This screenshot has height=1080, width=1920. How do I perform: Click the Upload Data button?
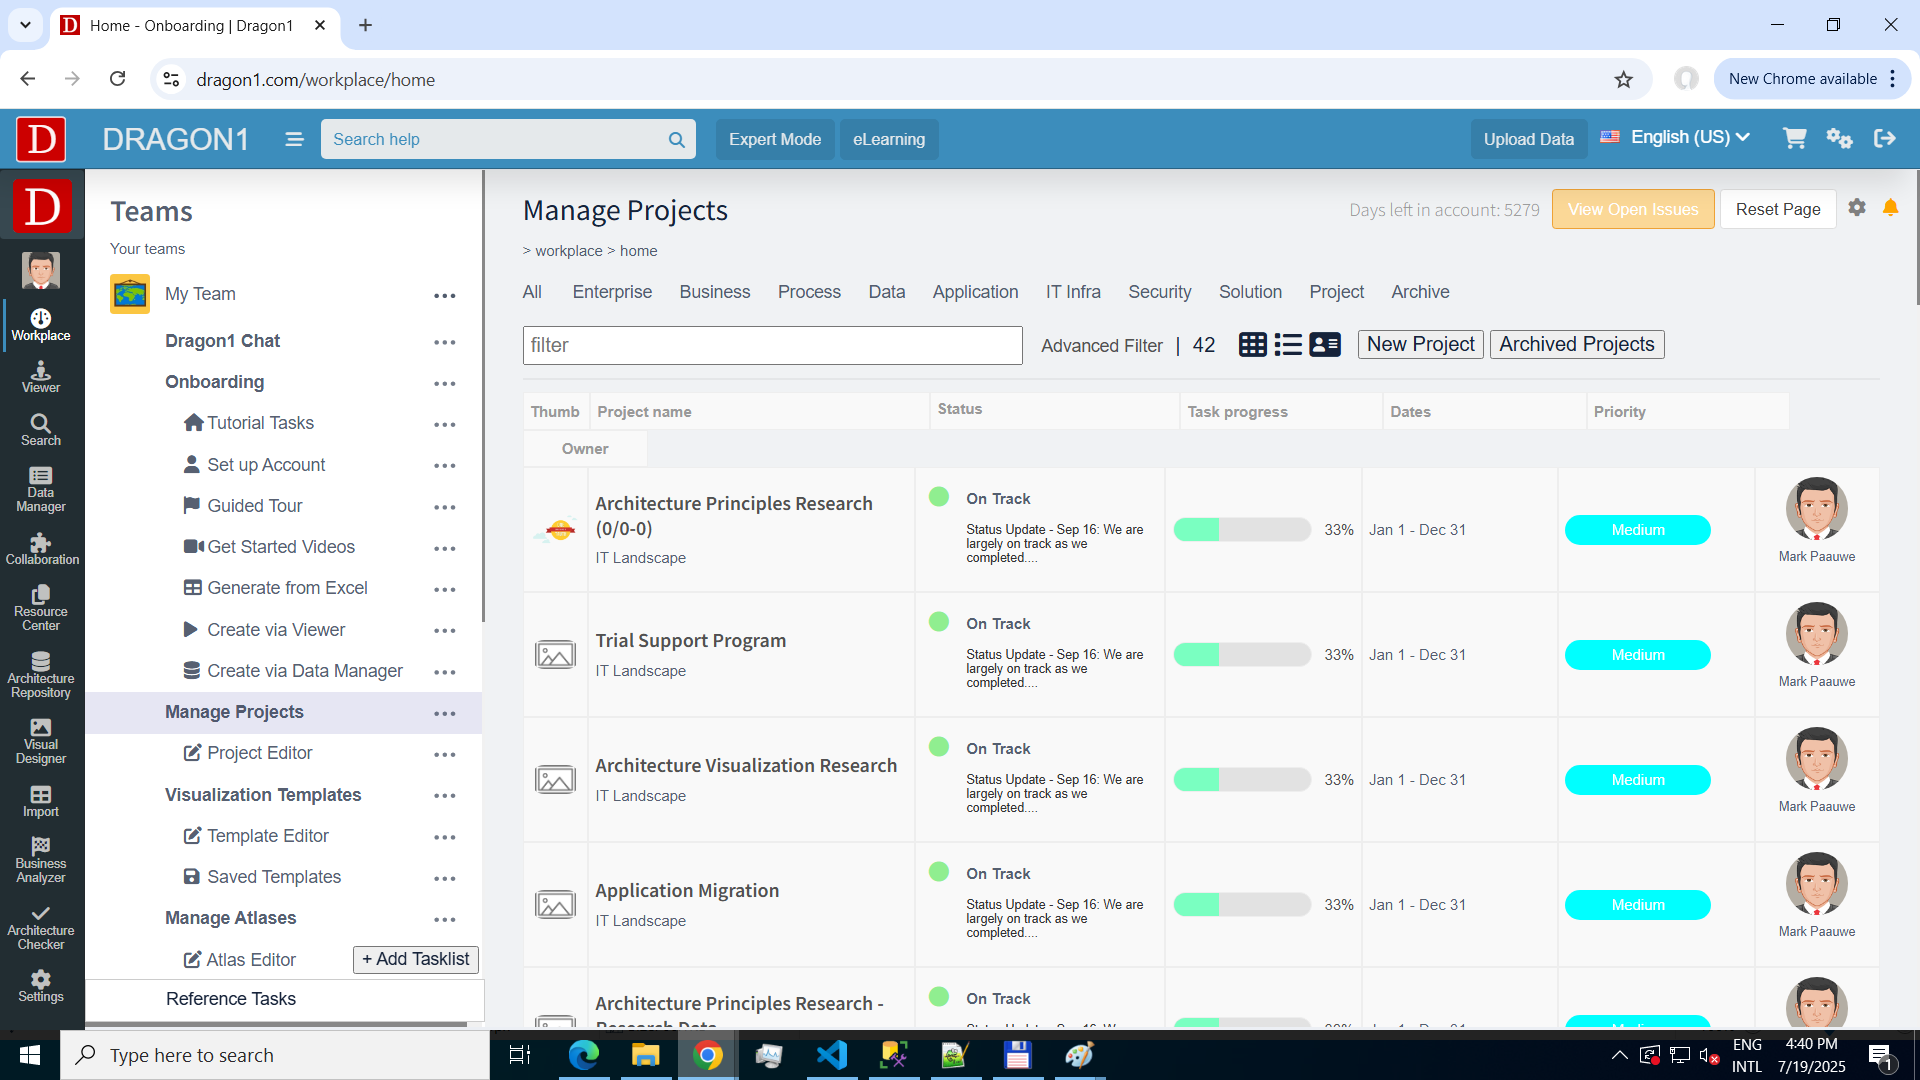point(1528,139)
